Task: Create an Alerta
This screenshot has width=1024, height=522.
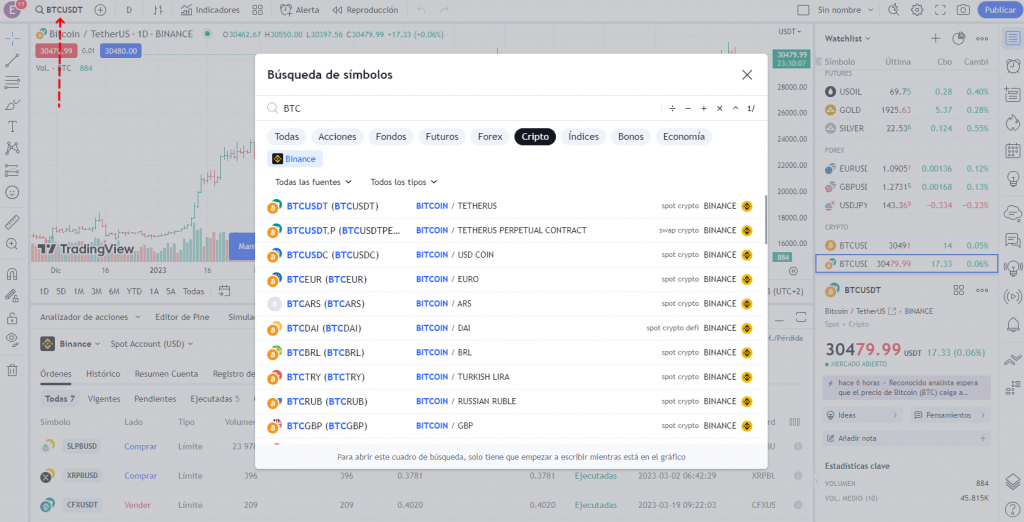Action: point(300,10)
